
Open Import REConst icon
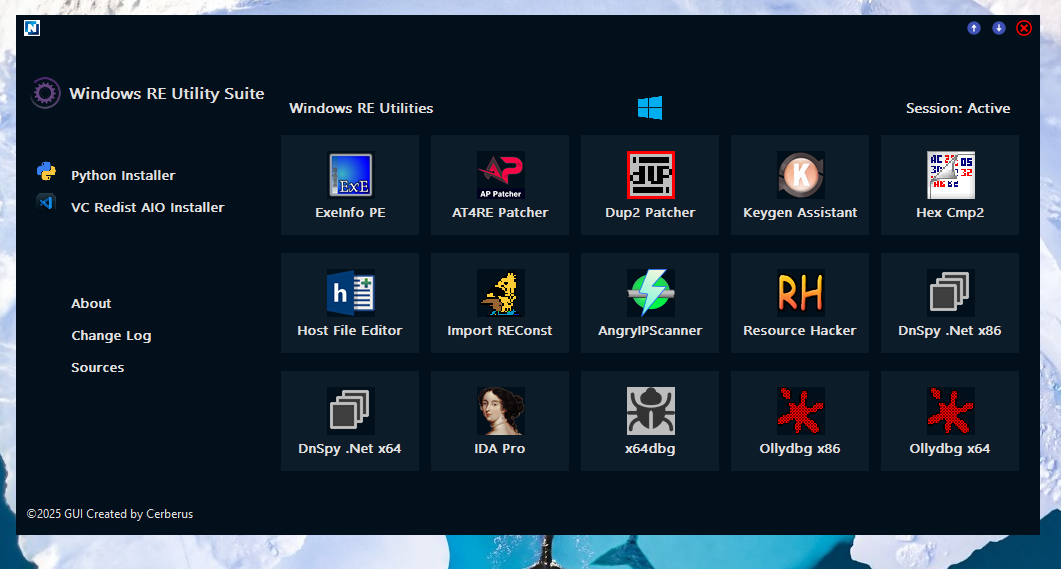(500, 293)
